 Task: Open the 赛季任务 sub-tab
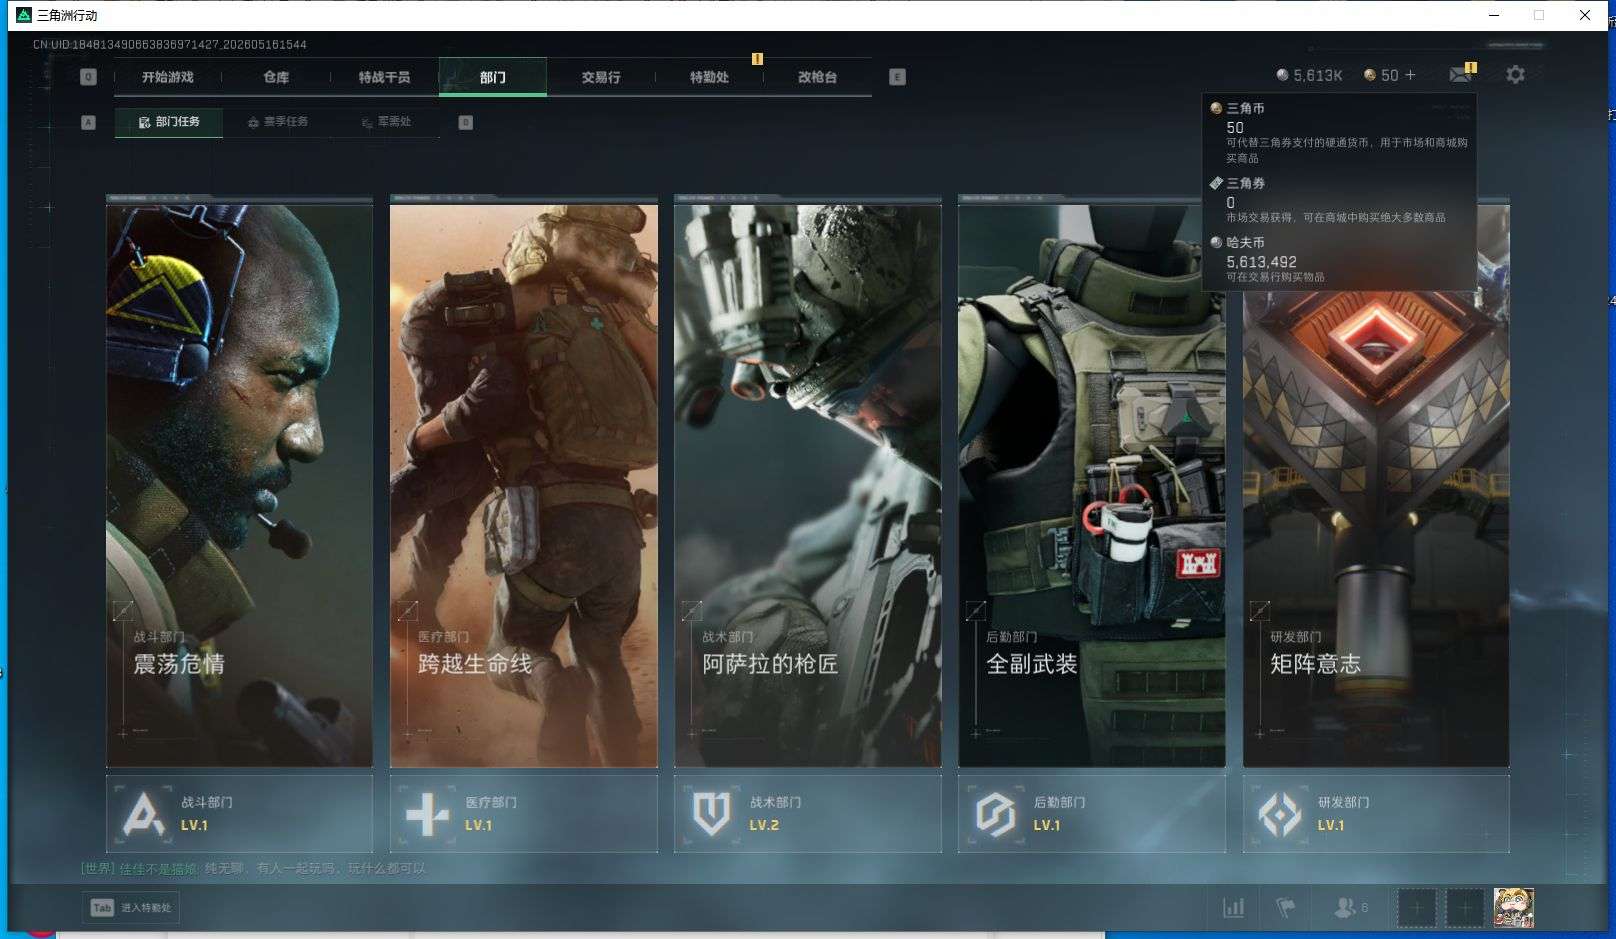pos(278,122)
